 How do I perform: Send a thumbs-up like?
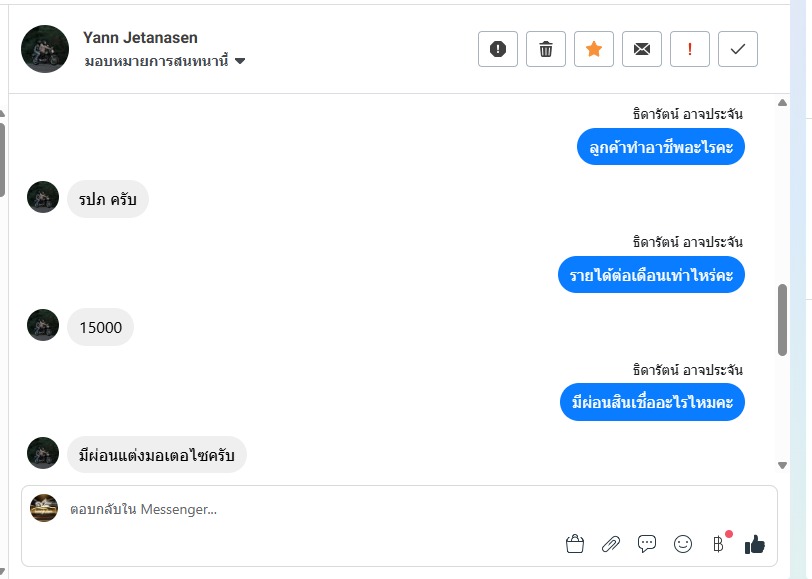point(755,544)
